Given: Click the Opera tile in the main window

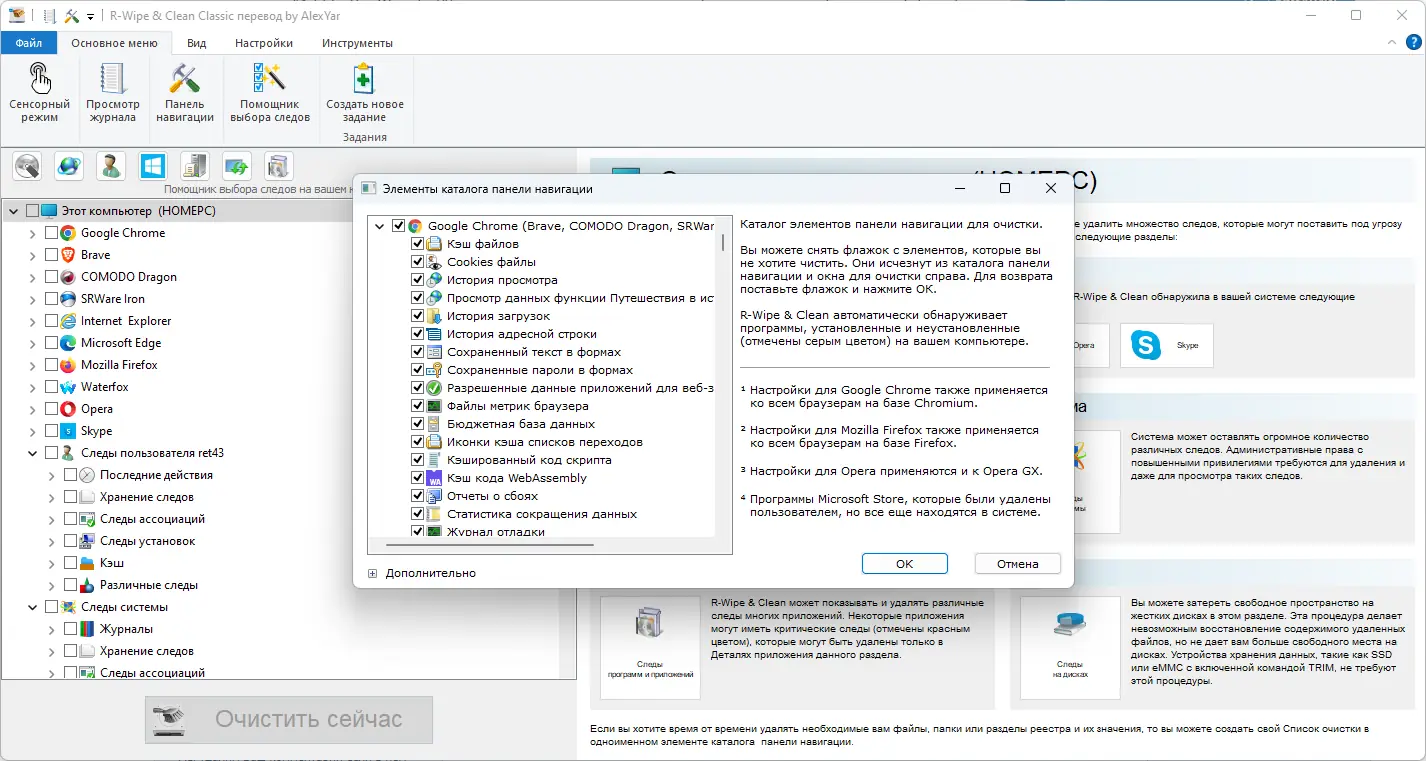Looking at the screenshot, I should pyautogui.click(x=1085, y=345).
